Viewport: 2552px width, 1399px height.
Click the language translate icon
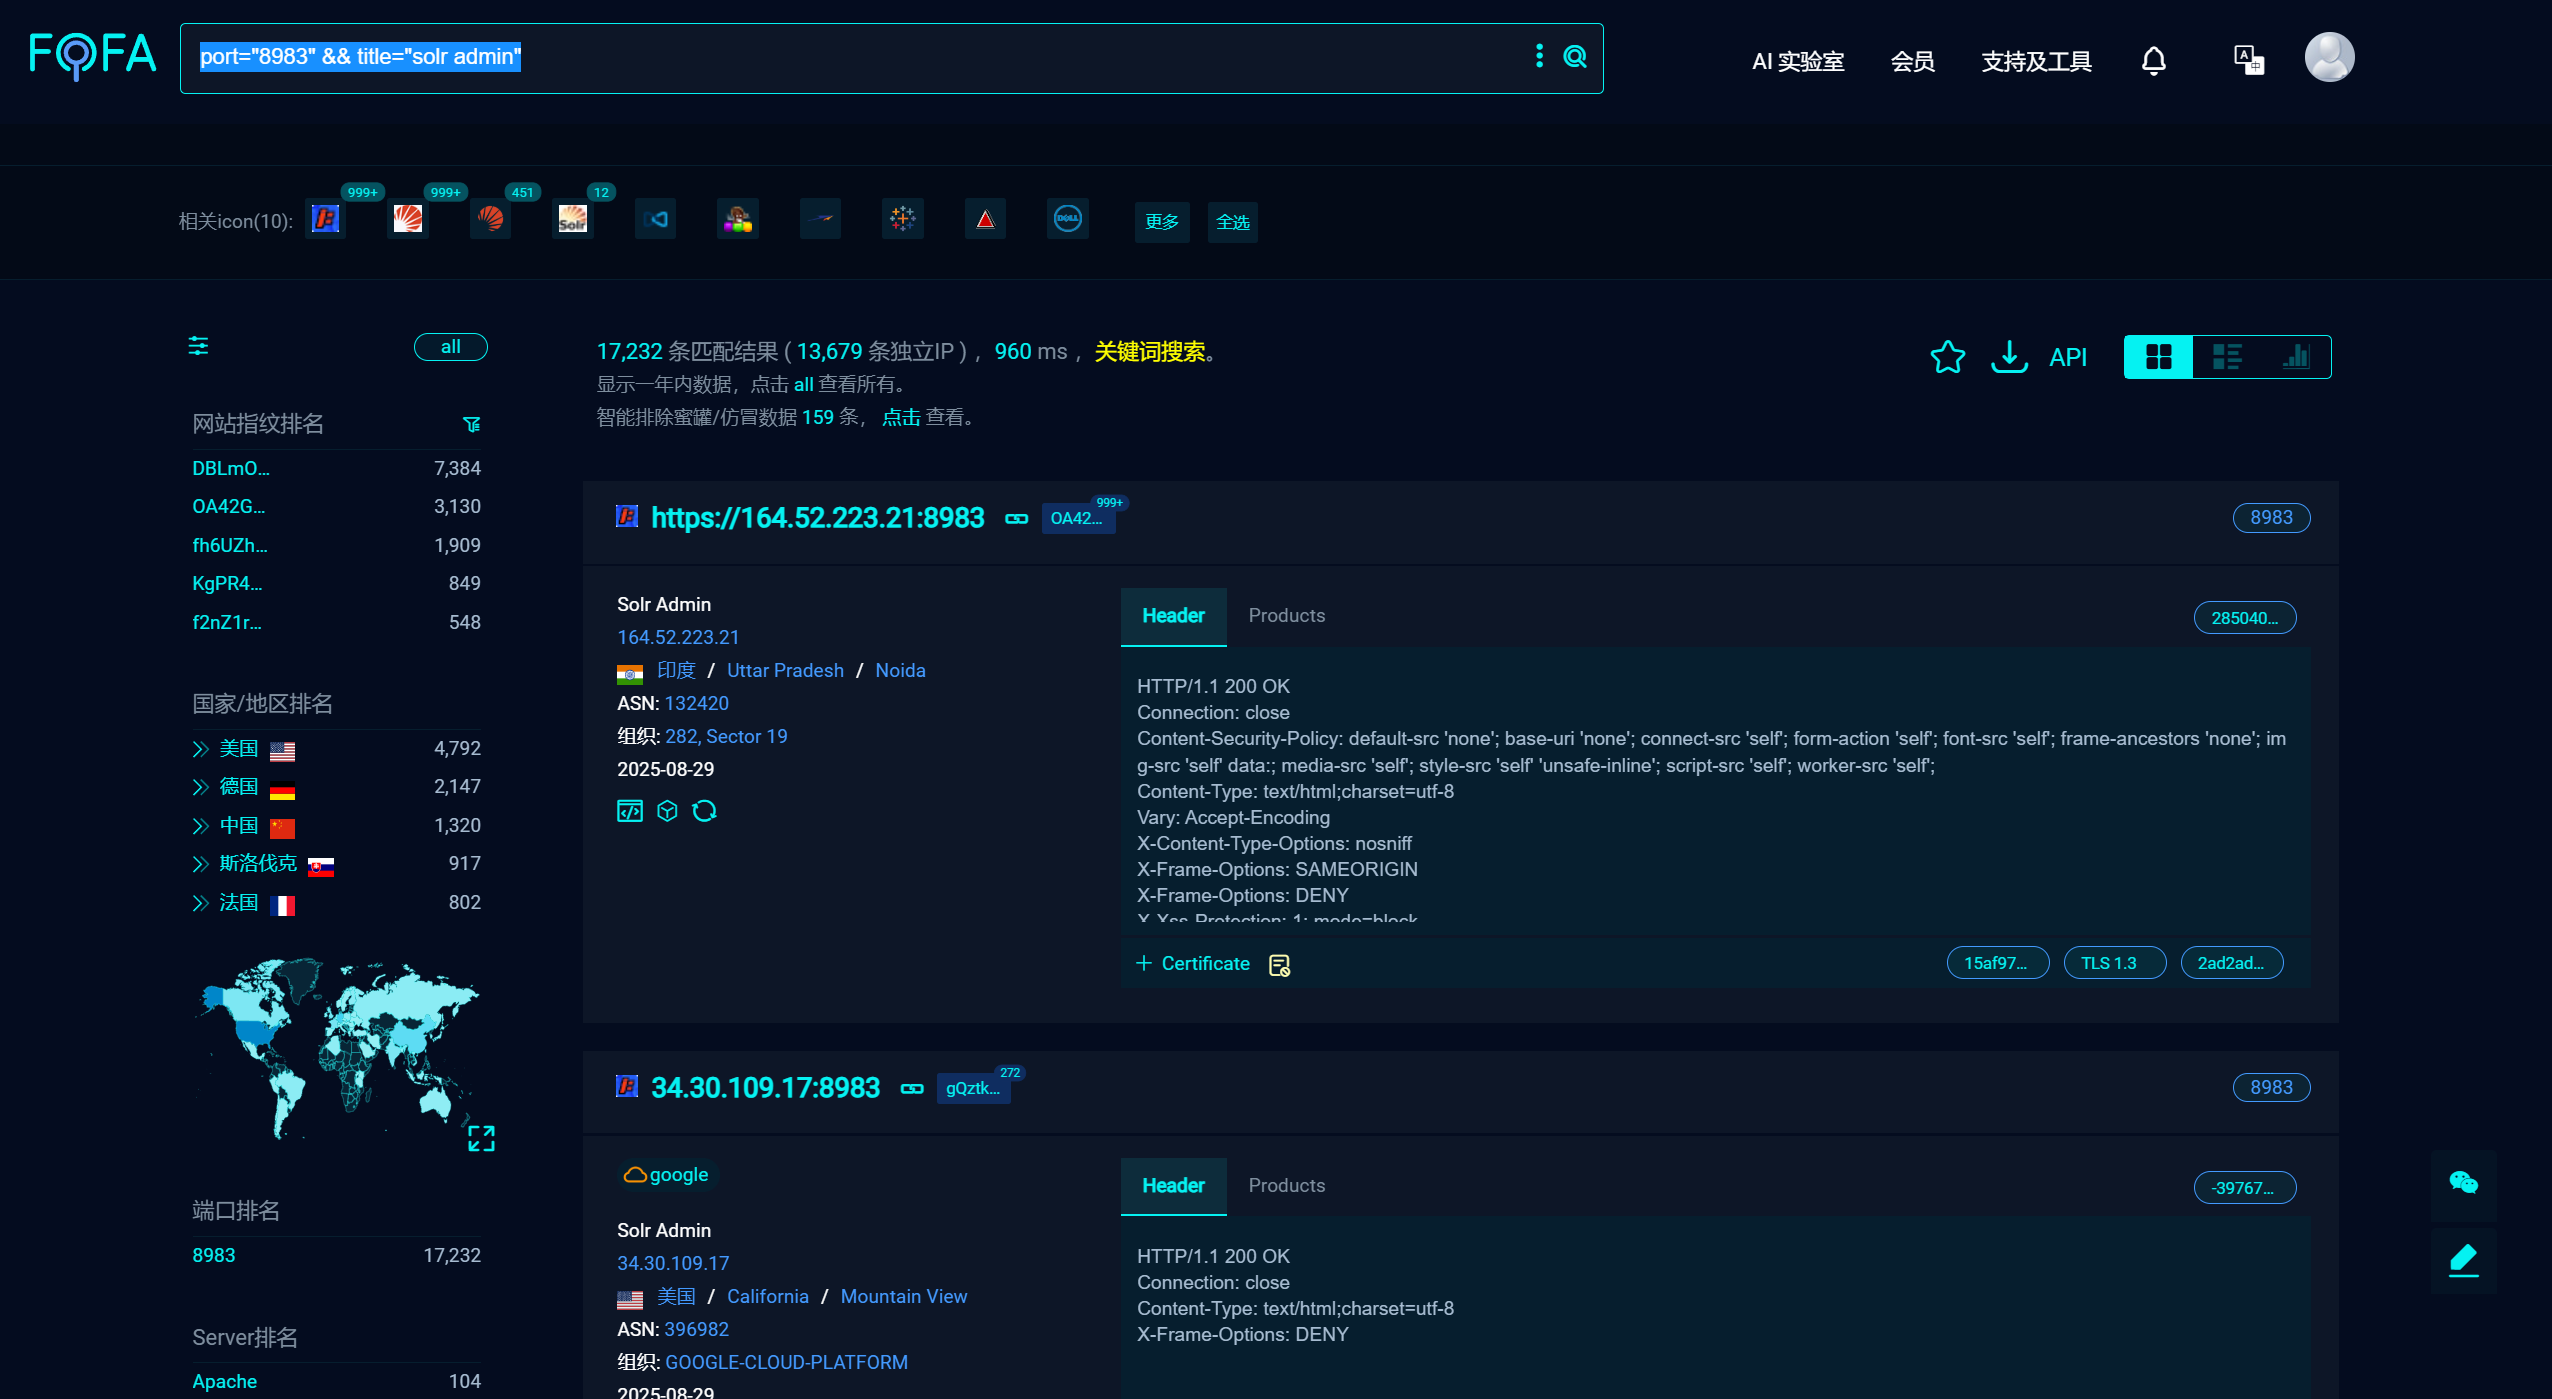(2248, 60)
